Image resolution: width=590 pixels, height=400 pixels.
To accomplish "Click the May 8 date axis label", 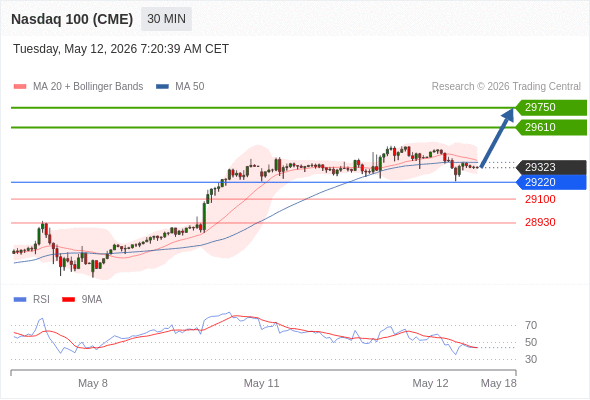I will coord(93,383).
